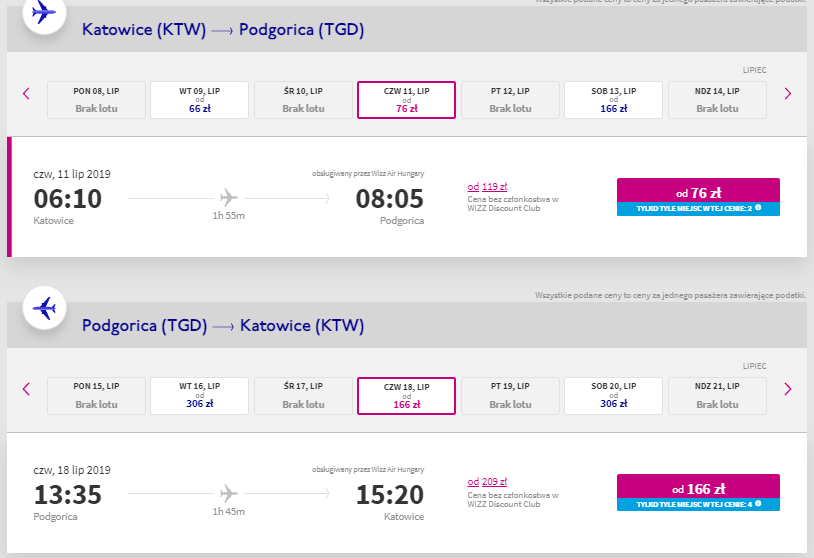Go to dates before PON 15, LIP
The image size is (814, 558).
pyautogui.click(x=26, y=389)
